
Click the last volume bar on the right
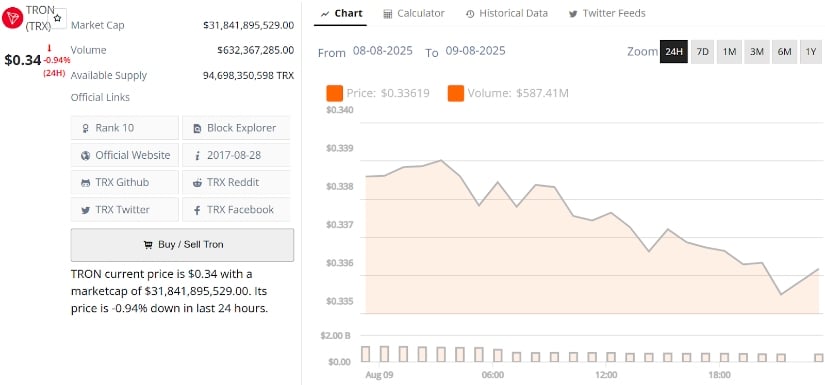(819, 358)
